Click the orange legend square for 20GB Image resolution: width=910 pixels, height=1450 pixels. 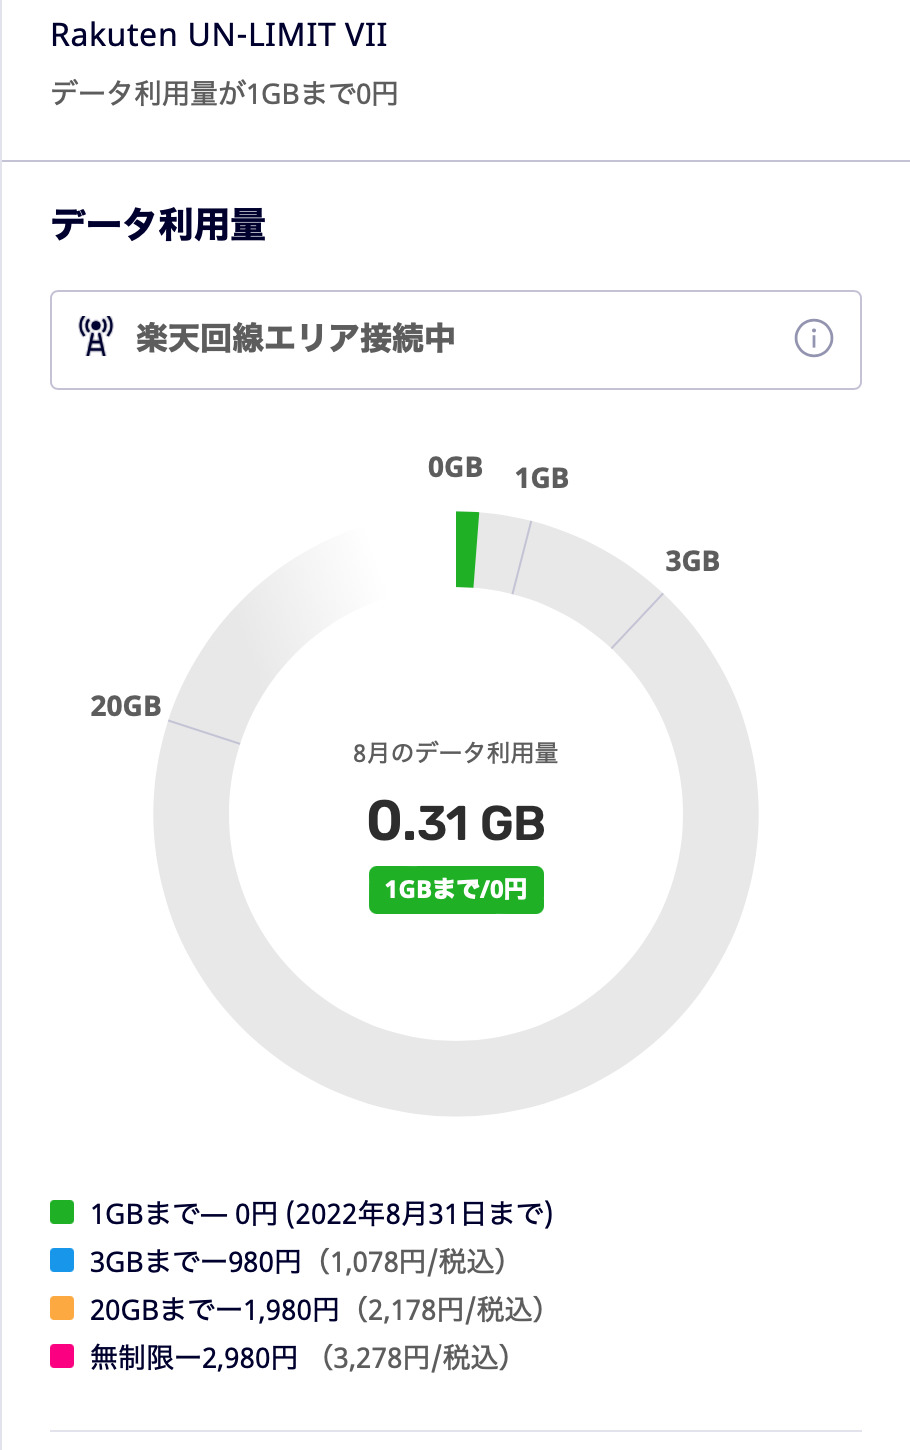coord(63,1309)
